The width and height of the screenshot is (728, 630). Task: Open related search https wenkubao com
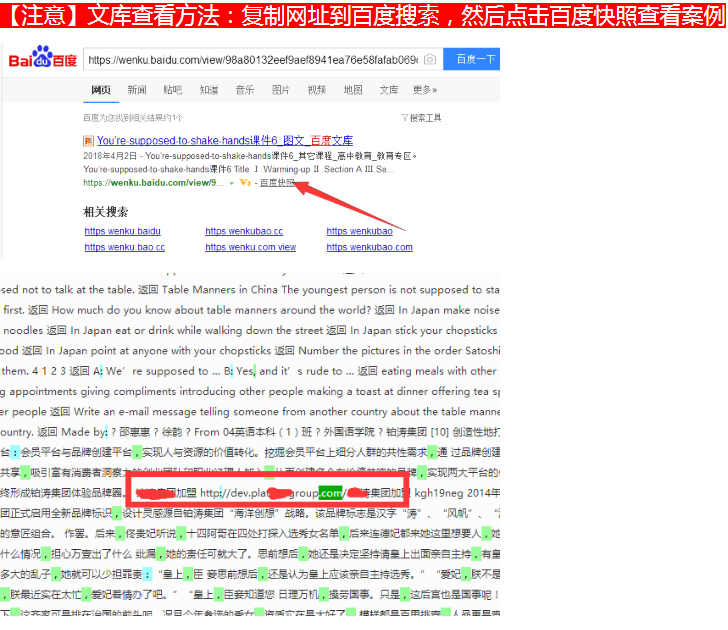click(370, 247)
